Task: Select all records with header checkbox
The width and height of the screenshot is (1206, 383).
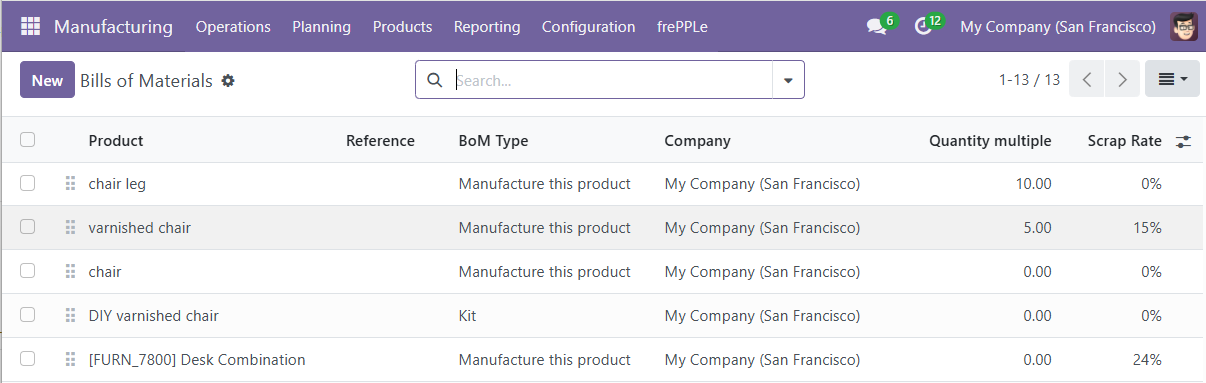Action: point(28,140)
